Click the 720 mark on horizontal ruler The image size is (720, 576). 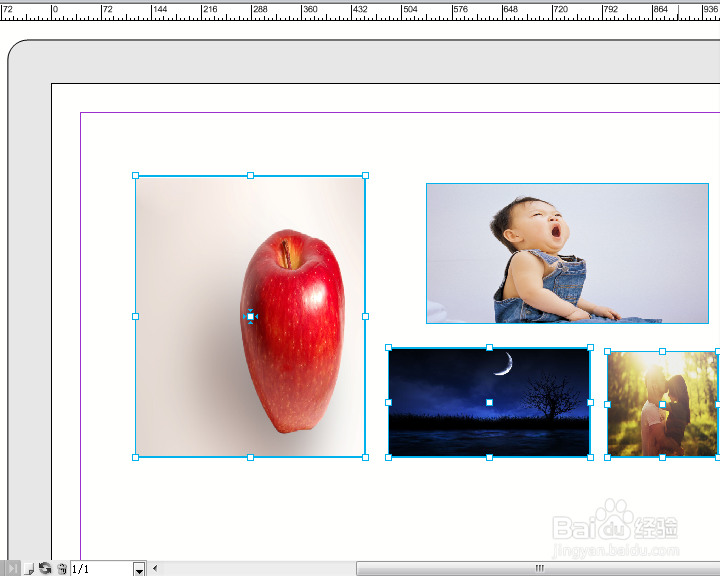pos(561,9)
